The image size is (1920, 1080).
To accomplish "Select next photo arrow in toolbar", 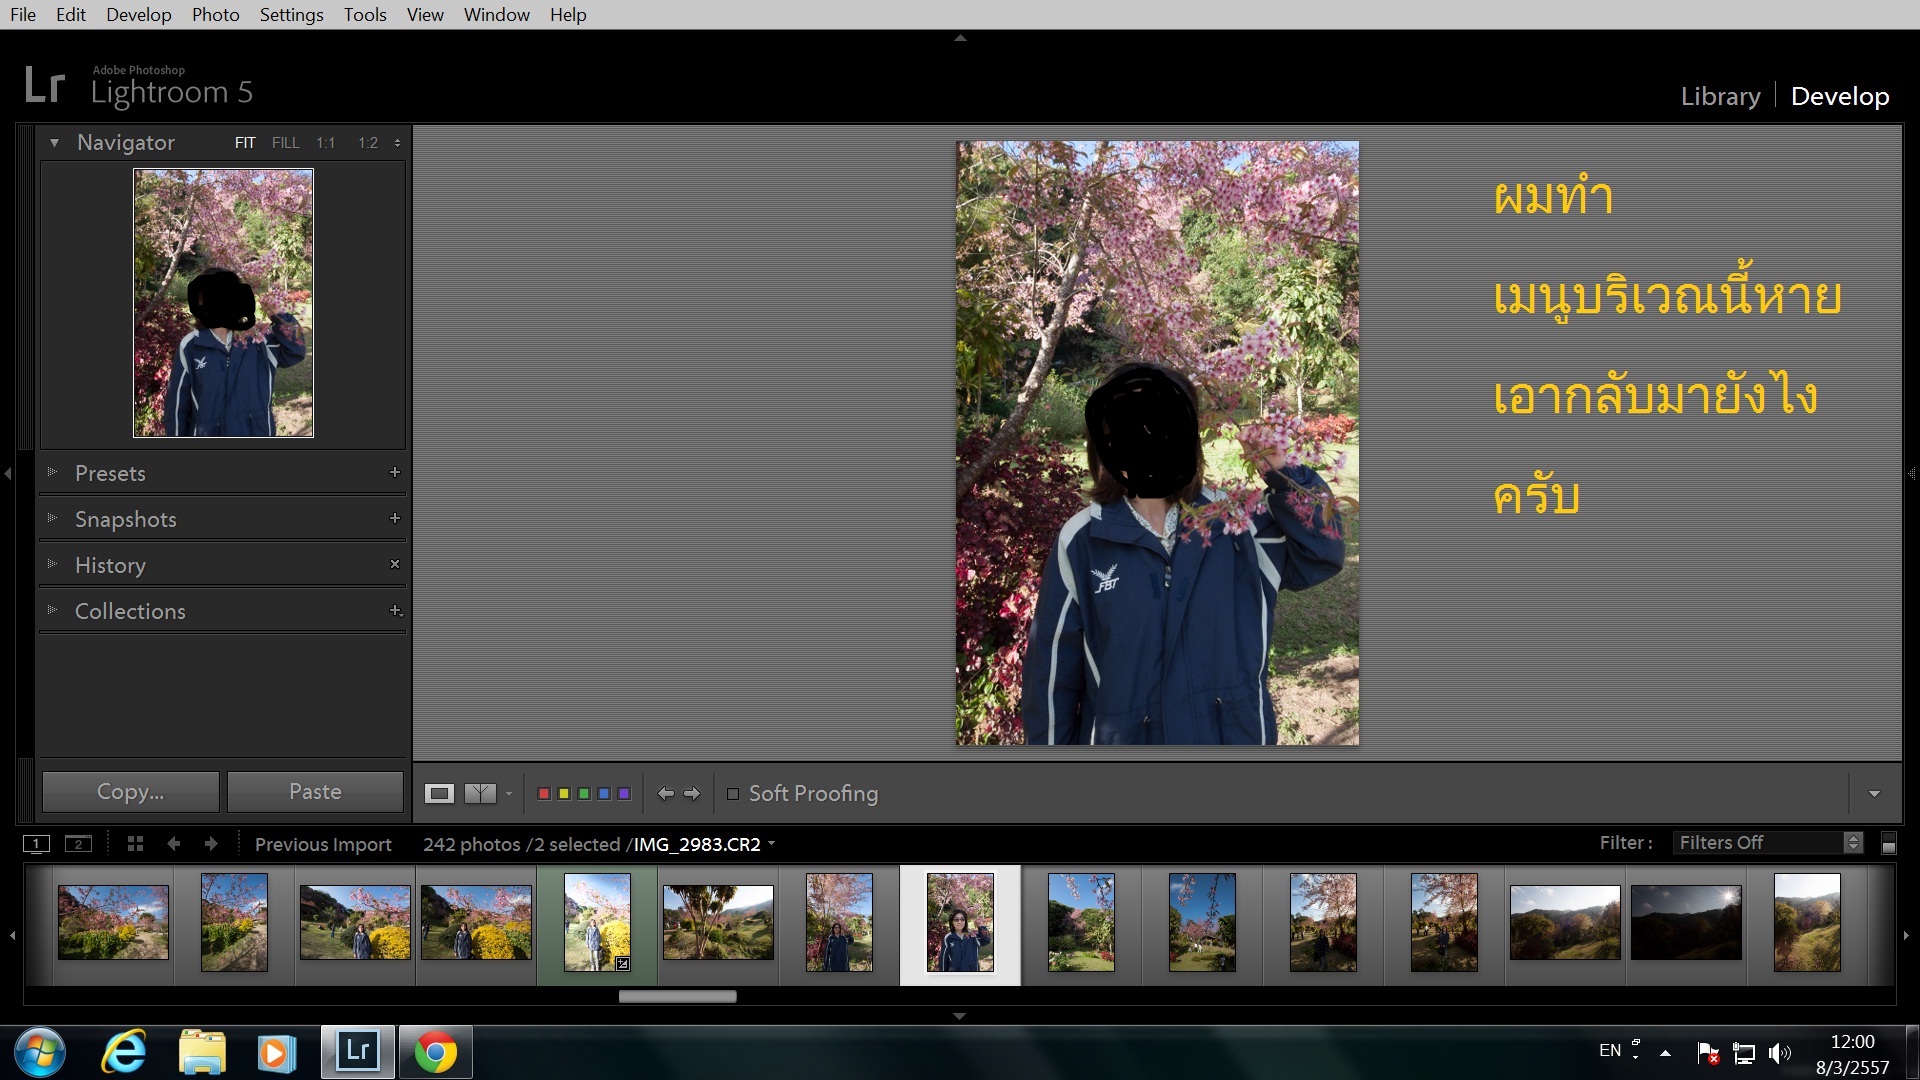I will (692, 793).
